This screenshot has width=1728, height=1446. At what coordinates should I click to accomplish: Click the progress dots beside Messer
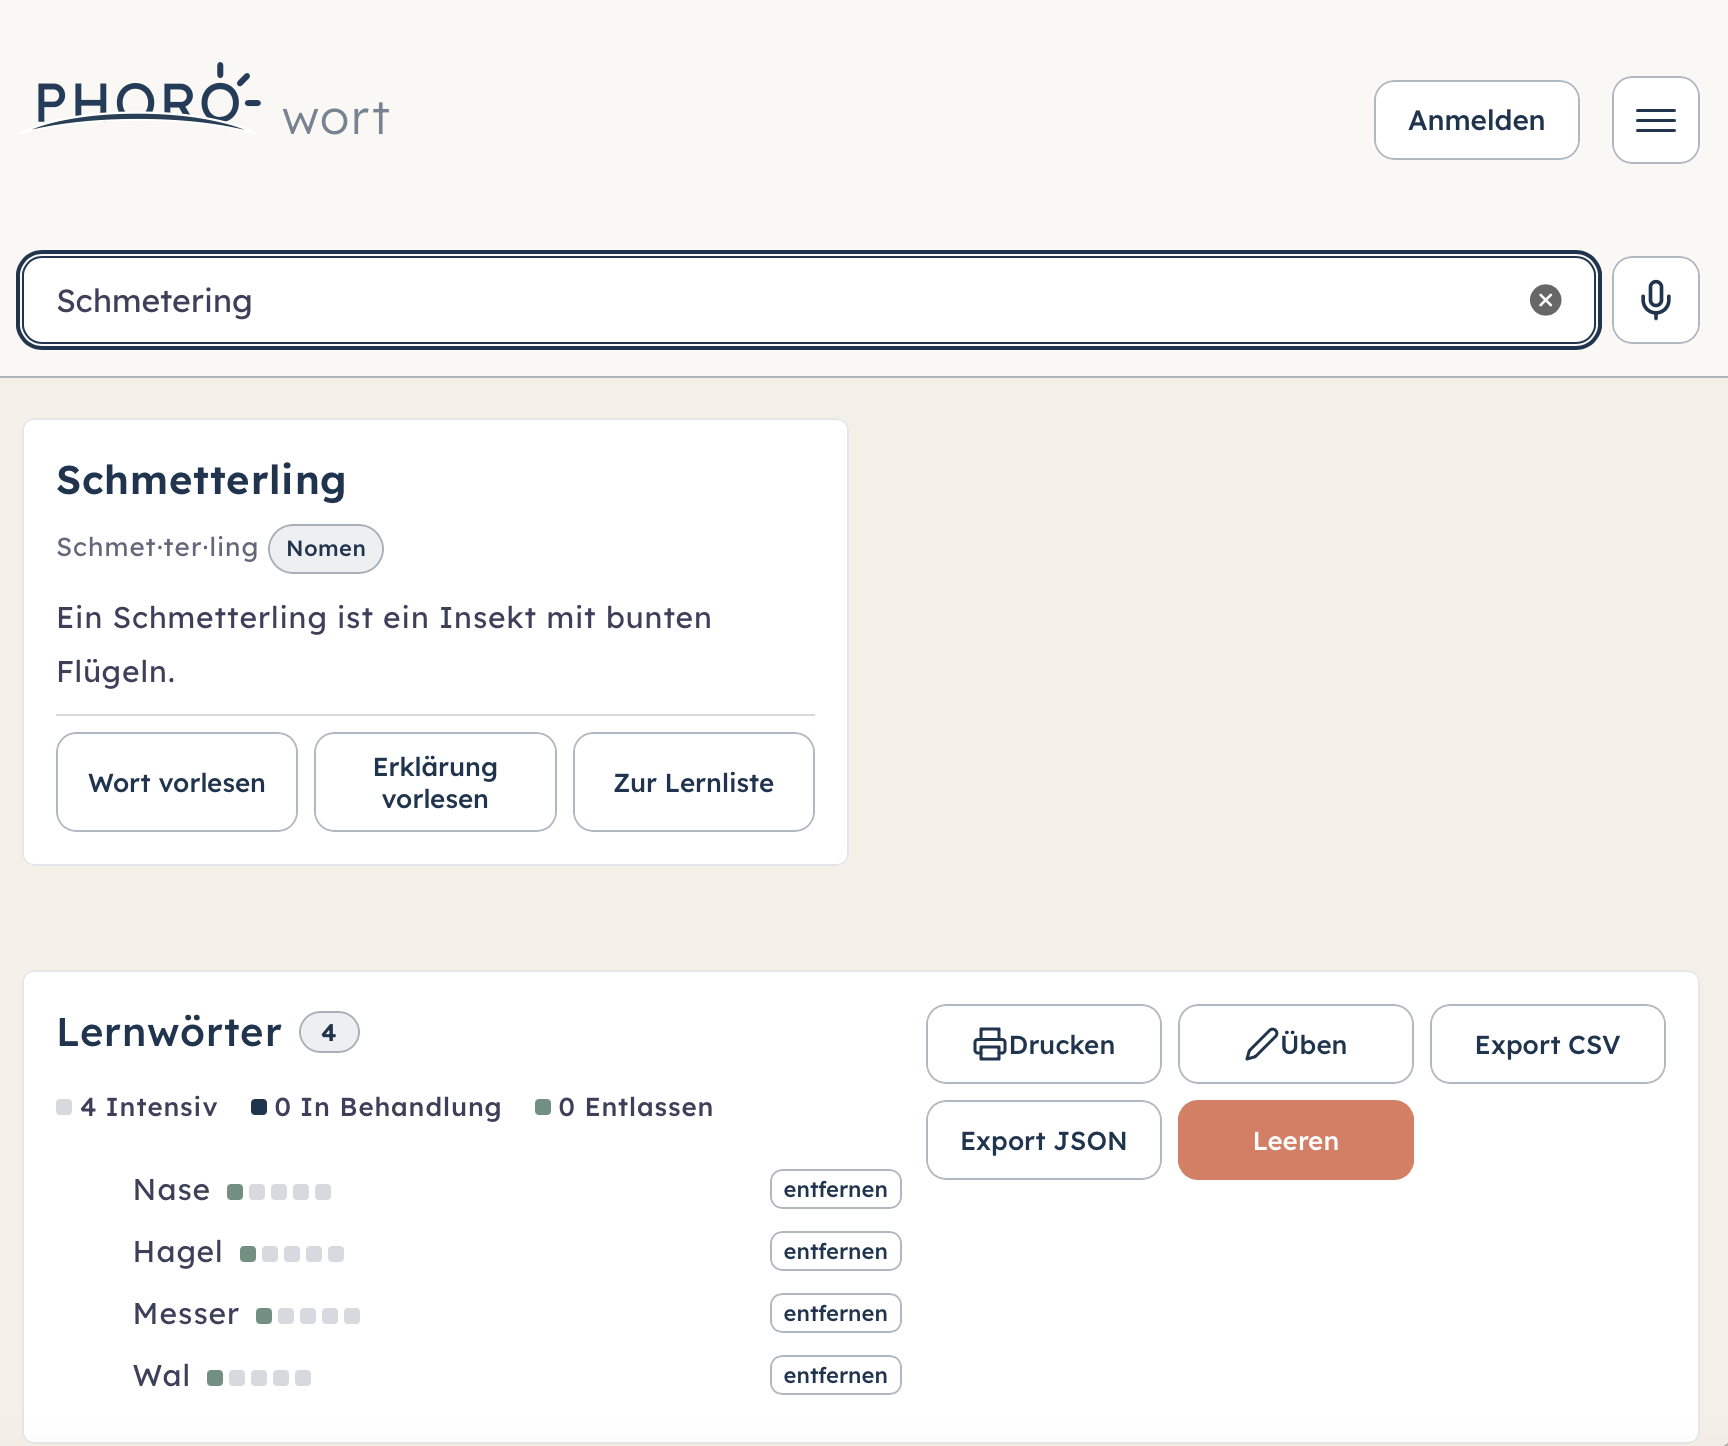pyautogui.click(x=308, y=1316)
